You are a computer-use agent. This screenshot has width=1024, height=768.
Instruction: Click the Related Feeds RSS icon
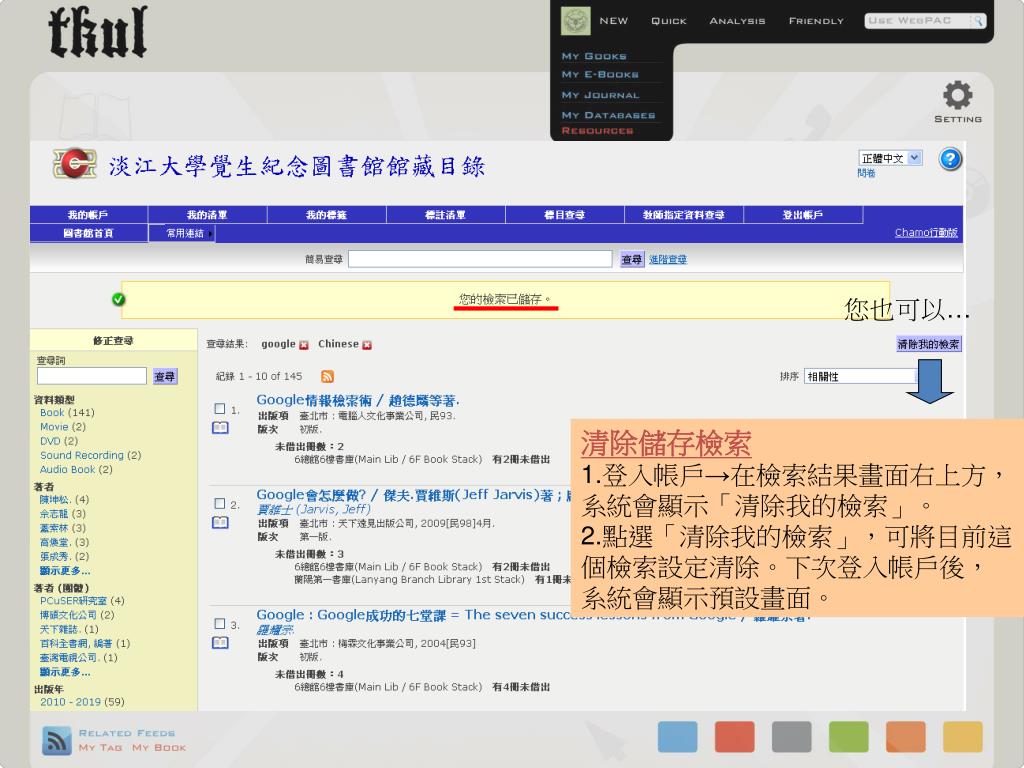click(x=57, y=741)
